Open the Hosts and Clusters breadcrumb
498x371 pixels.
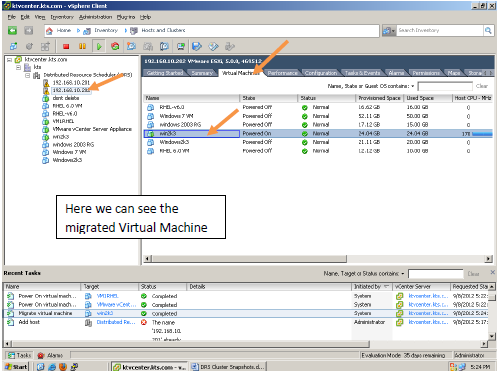[163, 30]
